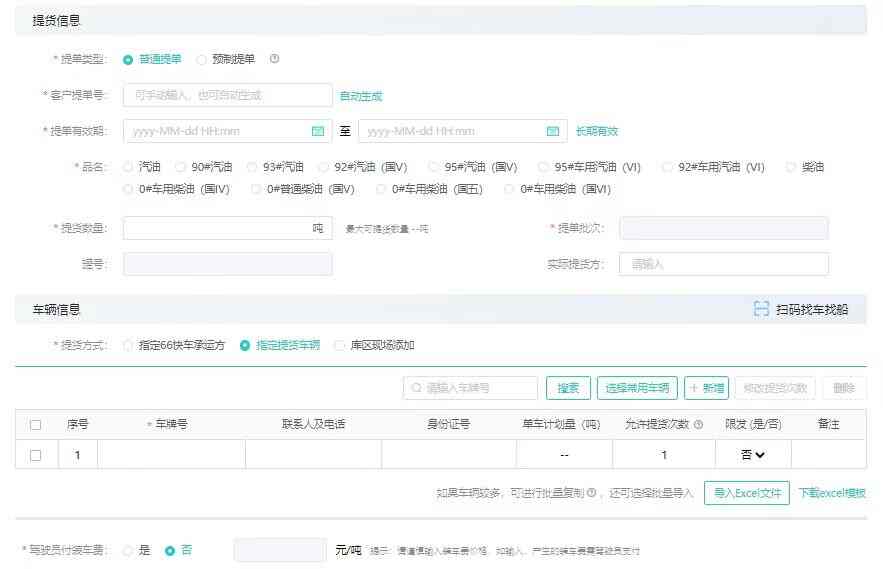Open the 限发 是/否 dropdown in row 1
This screenshot has width=883, height=569.
click(x=753, y=455)
